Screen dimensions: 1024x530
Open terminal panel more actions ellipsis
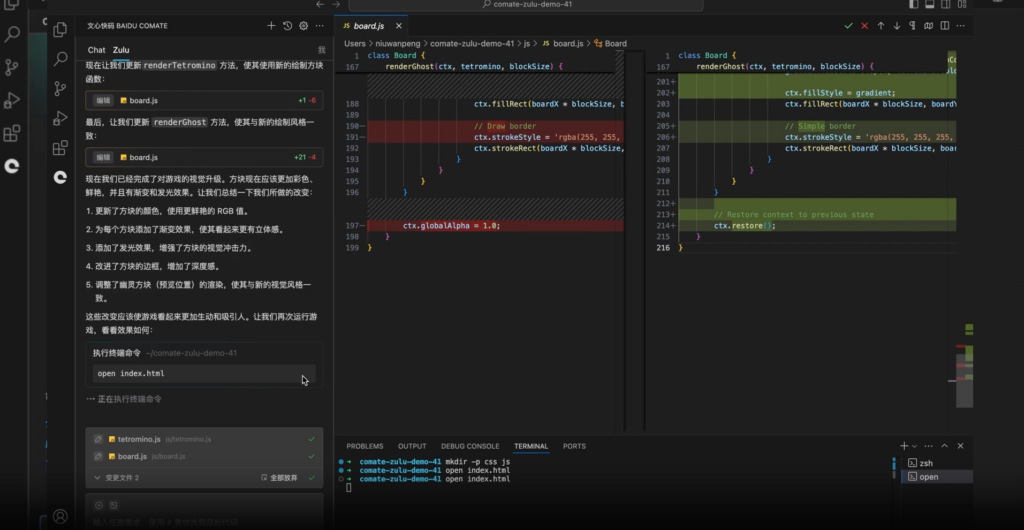(x=928, y=446)
